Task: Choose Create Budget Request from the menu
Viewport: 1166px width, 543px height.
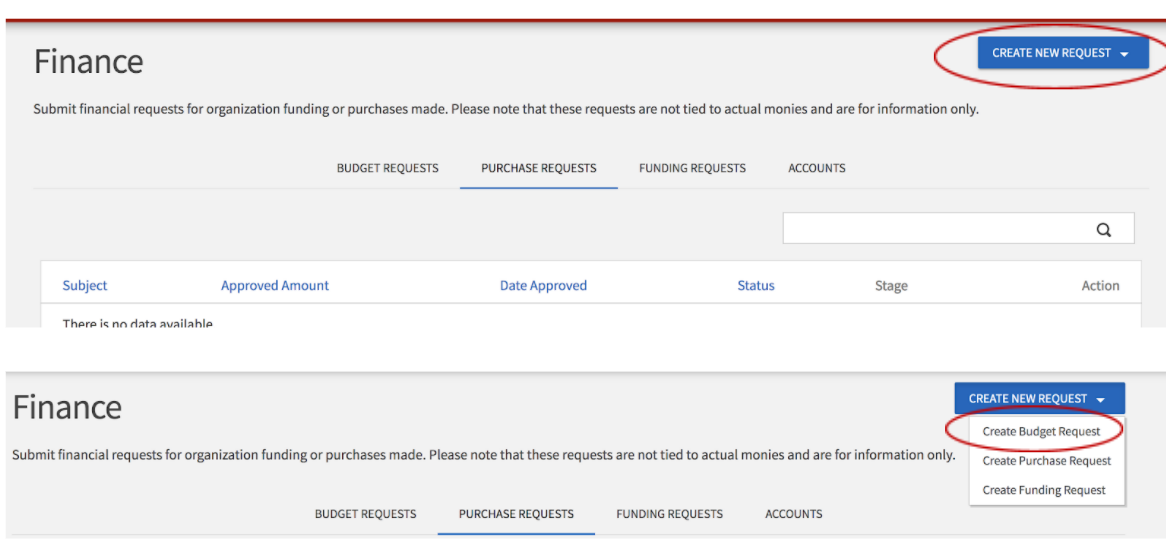Action: 1041,431
